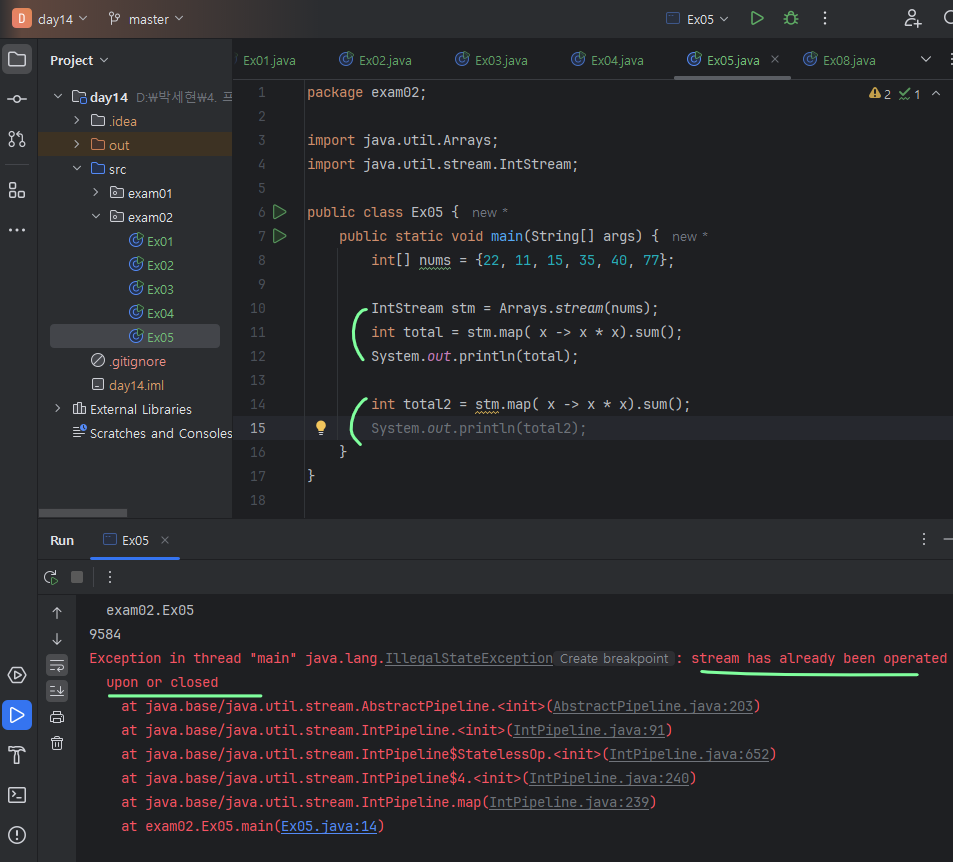This screenshot has width=953, height=862.
Task: Select .gitignore file in project tree
Action: pos(129,361)
